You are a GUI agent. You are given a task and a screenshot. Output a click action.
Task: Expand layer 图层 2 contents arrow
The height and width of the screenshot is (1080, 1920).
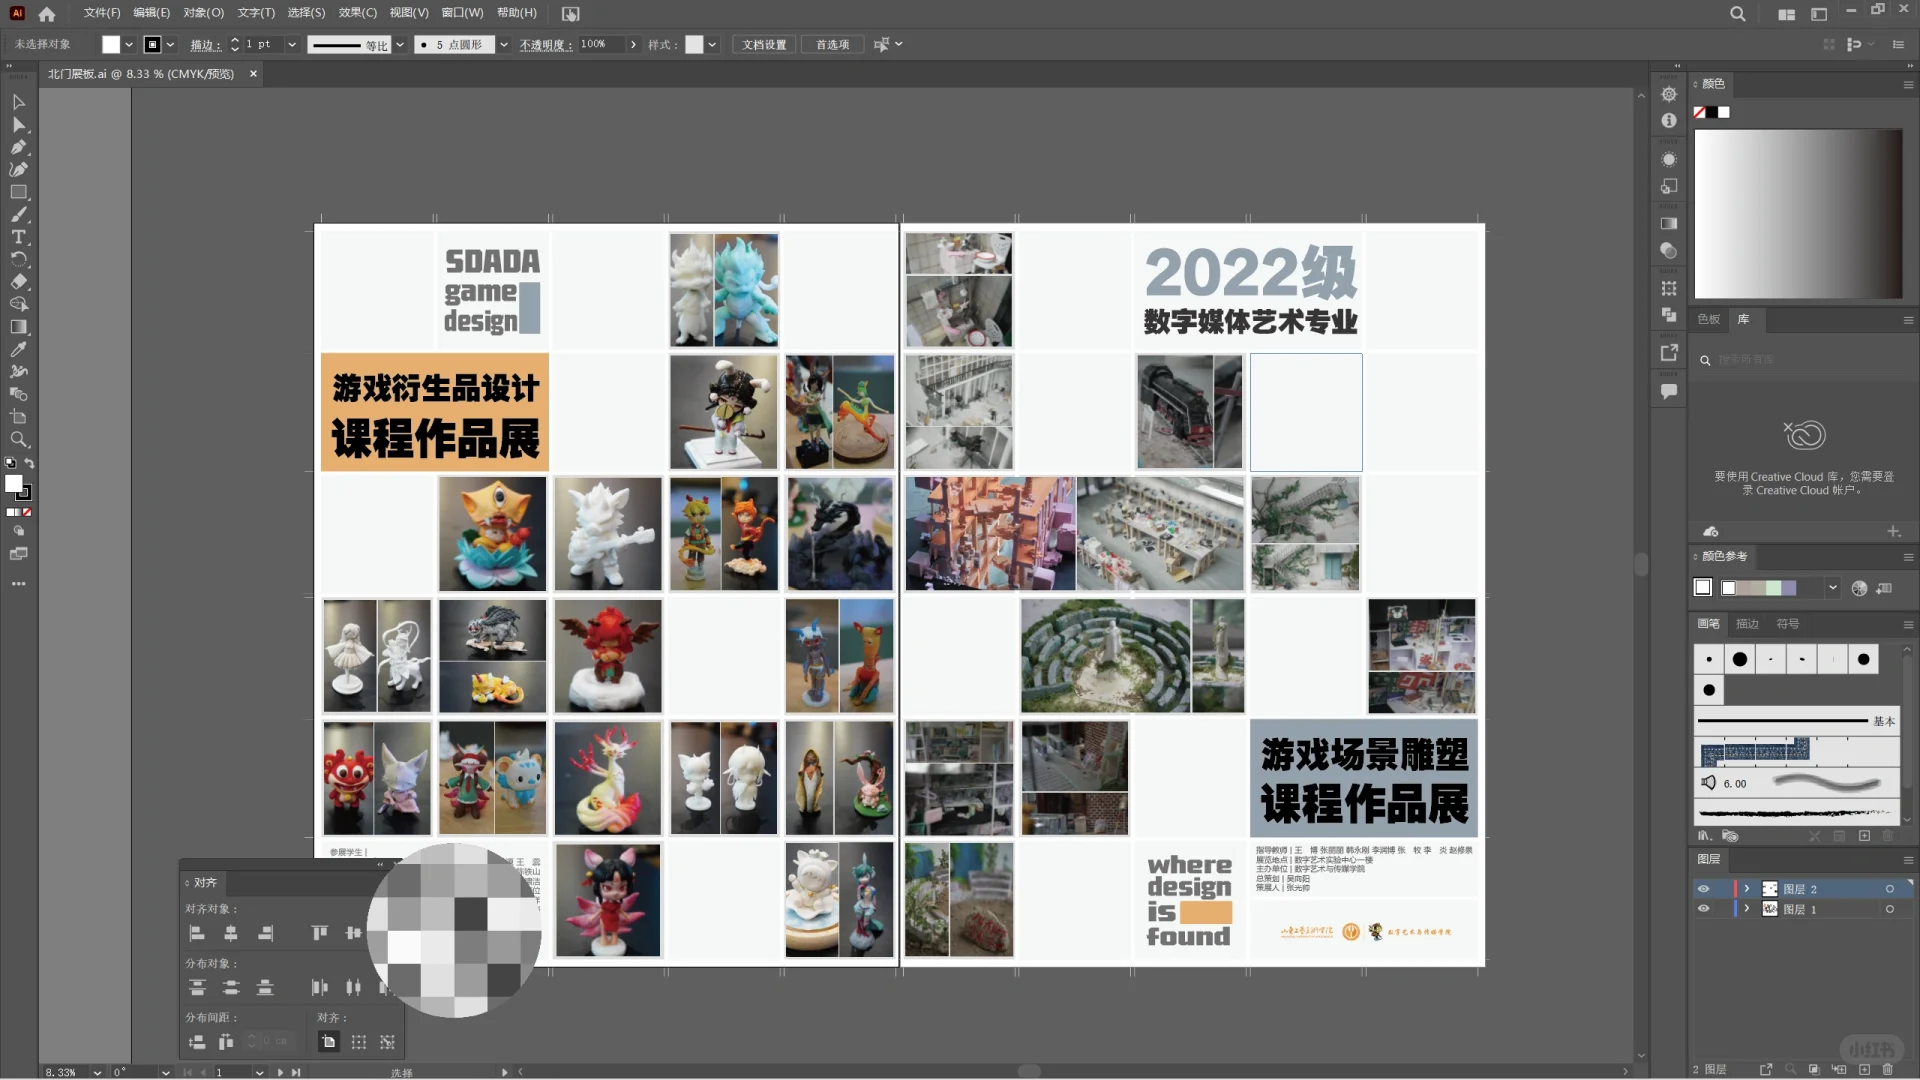coord(1747,888)
